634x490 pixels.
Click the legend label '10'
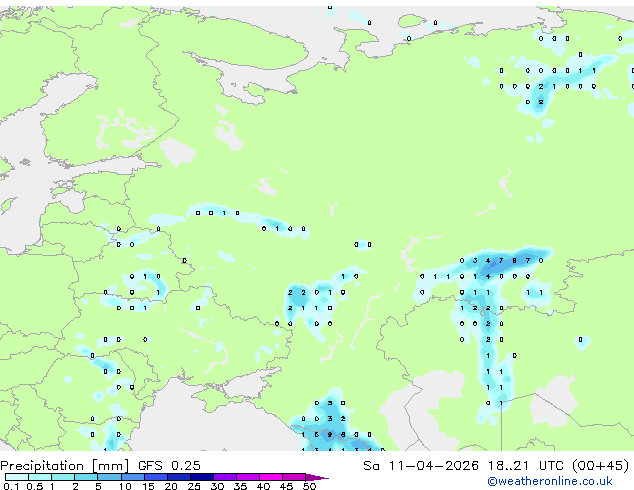(x=125, y=486)
